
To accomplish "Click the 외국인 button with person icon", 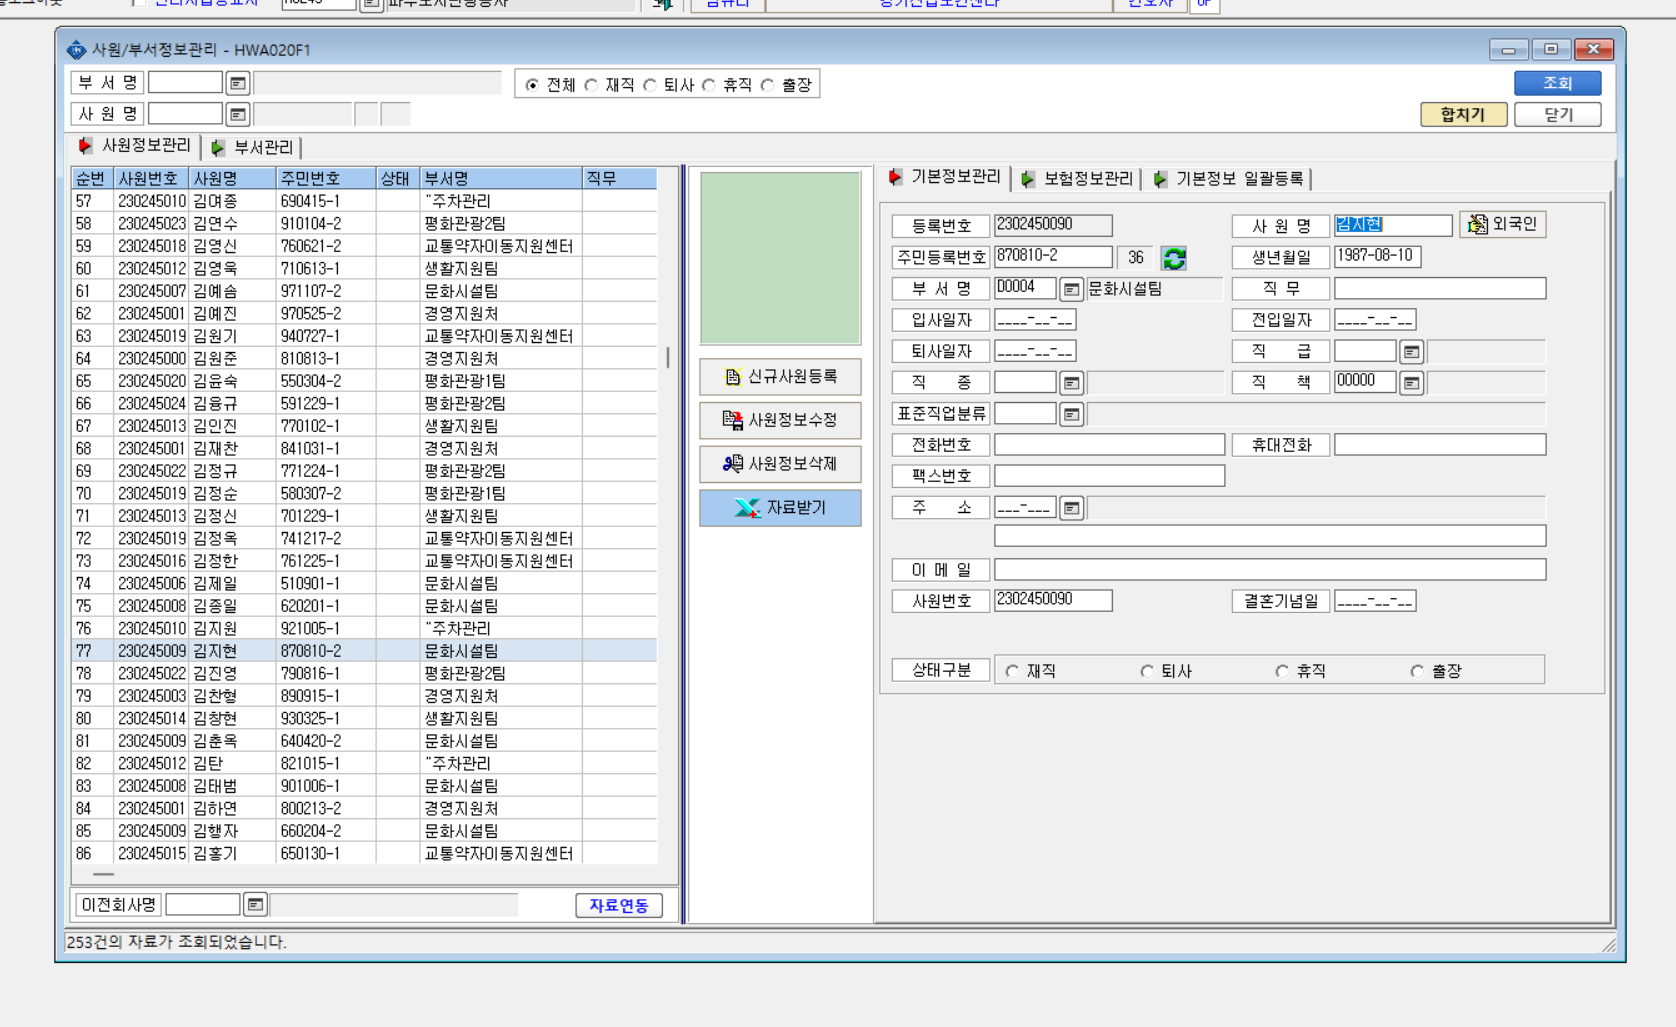I will pos(1503,224).
